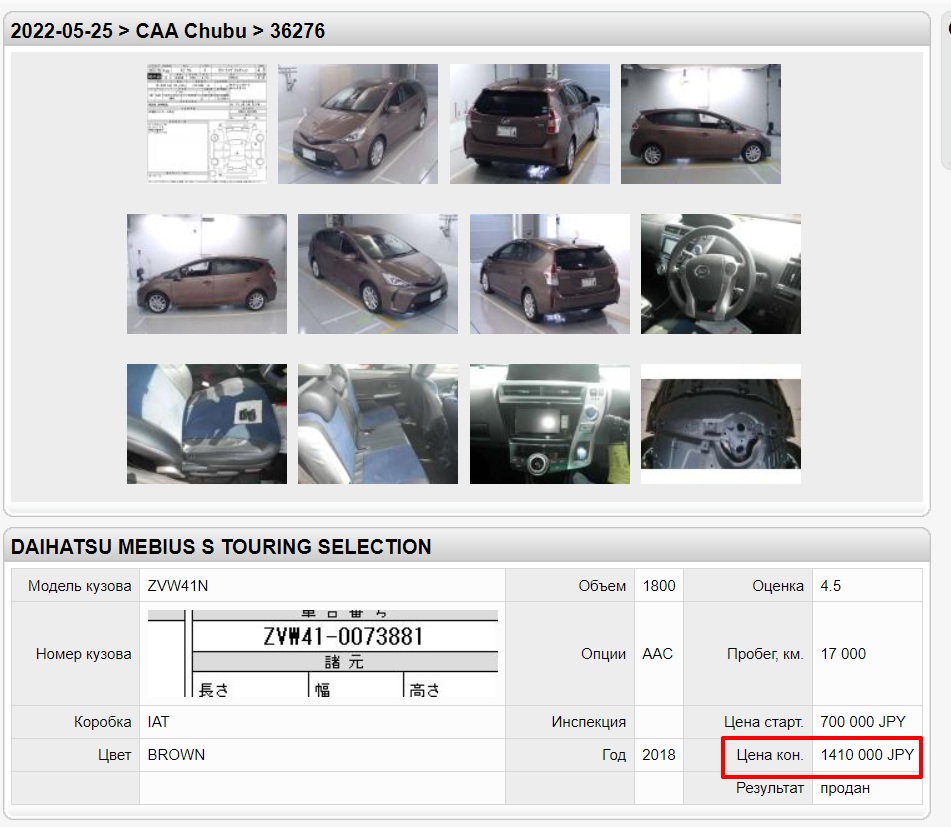The height and width of the screenshot is (827, 951).
Task: Select year value 2018
Action: [x=659, y=755]
